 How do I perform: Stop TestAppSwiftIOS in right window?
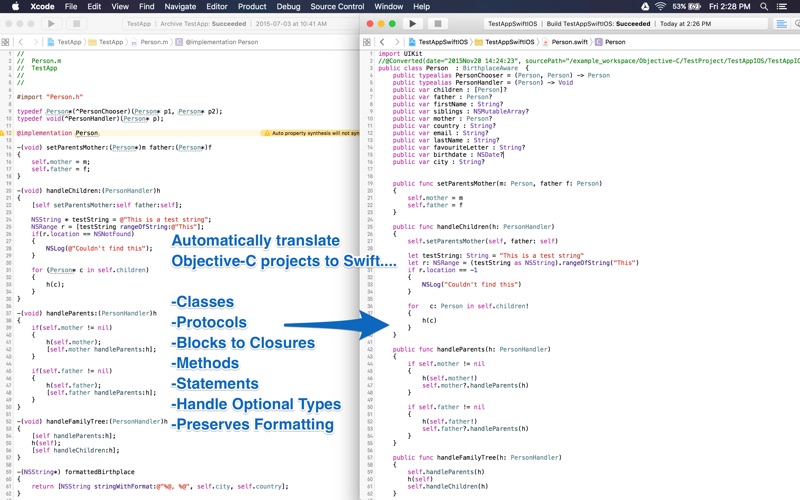[x=438, y=23]
